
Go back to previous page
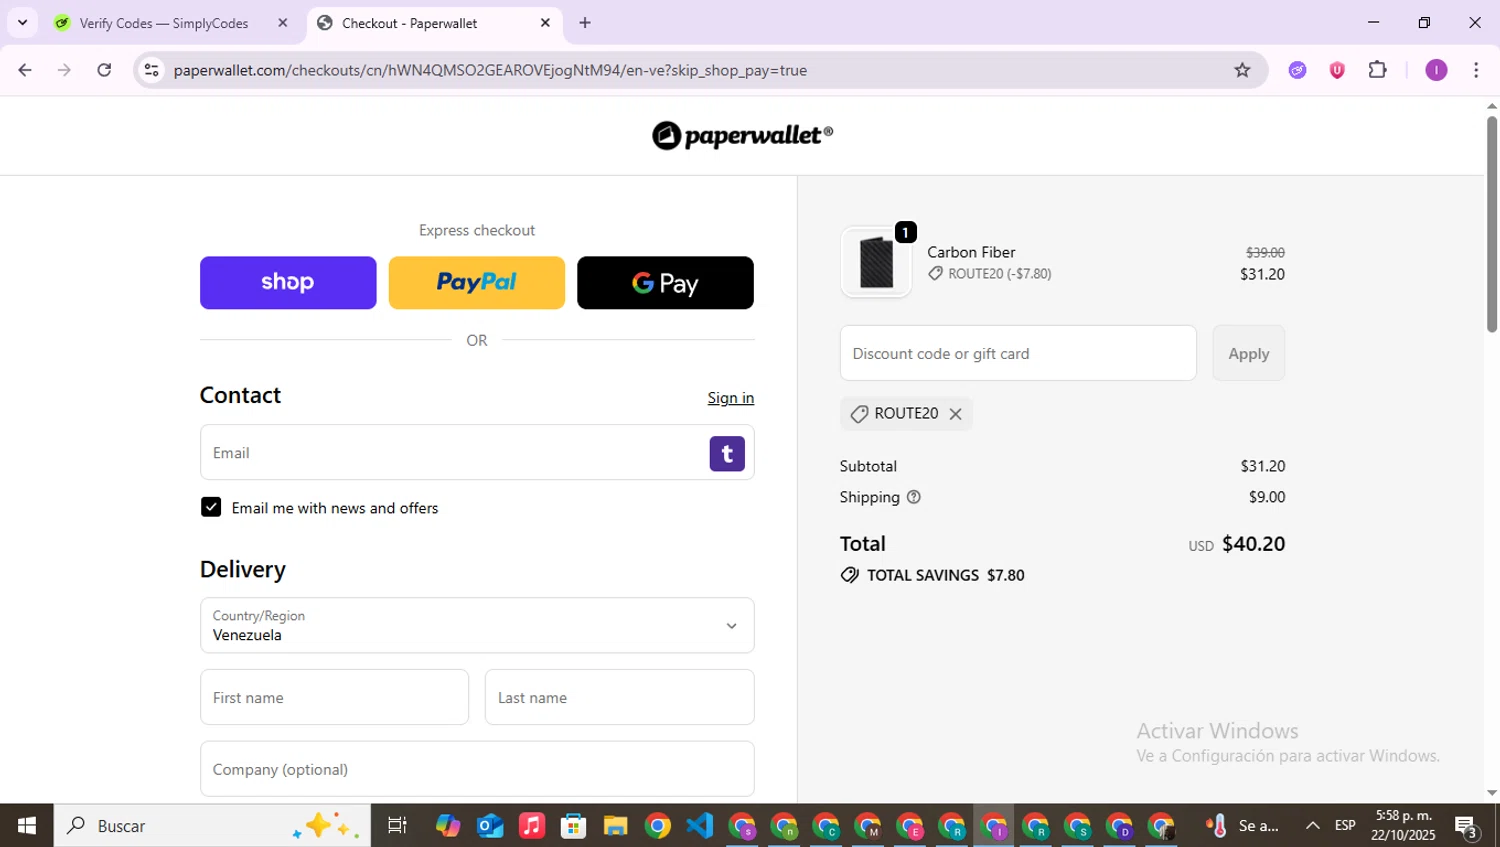pyautogui.click(x=25, y=70)
